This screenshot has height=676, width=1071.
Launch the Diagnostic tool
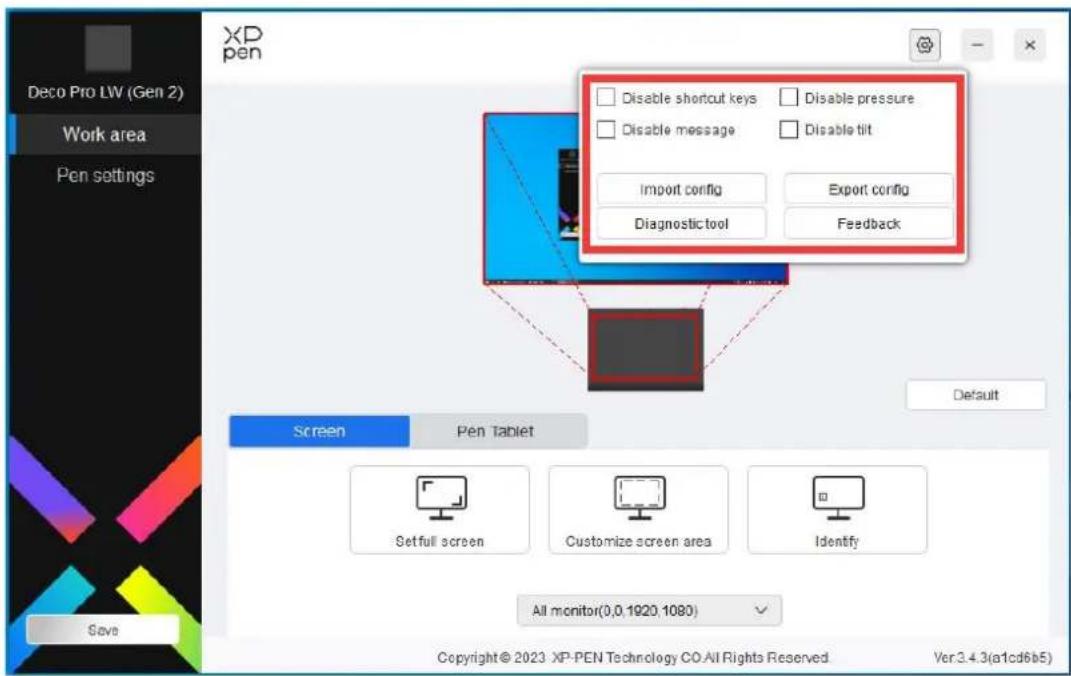[x=681, y=223]
